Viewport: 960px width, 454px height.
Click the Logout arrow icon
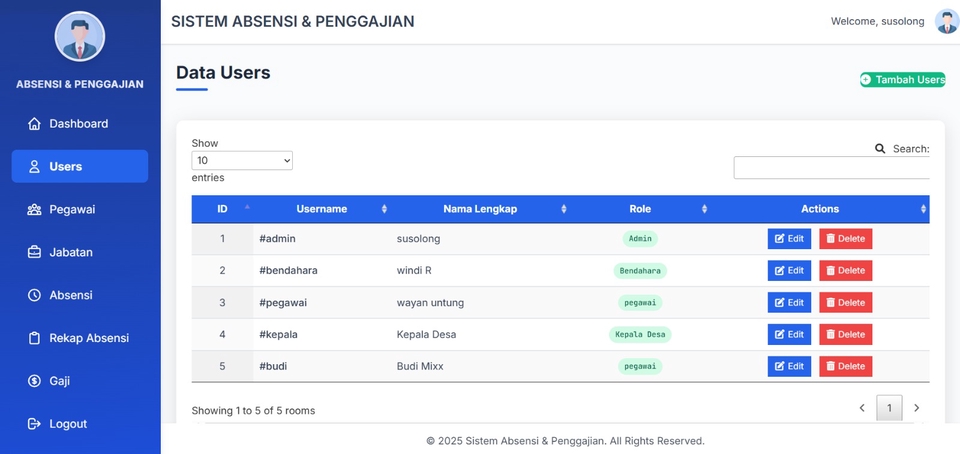click(x=34, y=424)
